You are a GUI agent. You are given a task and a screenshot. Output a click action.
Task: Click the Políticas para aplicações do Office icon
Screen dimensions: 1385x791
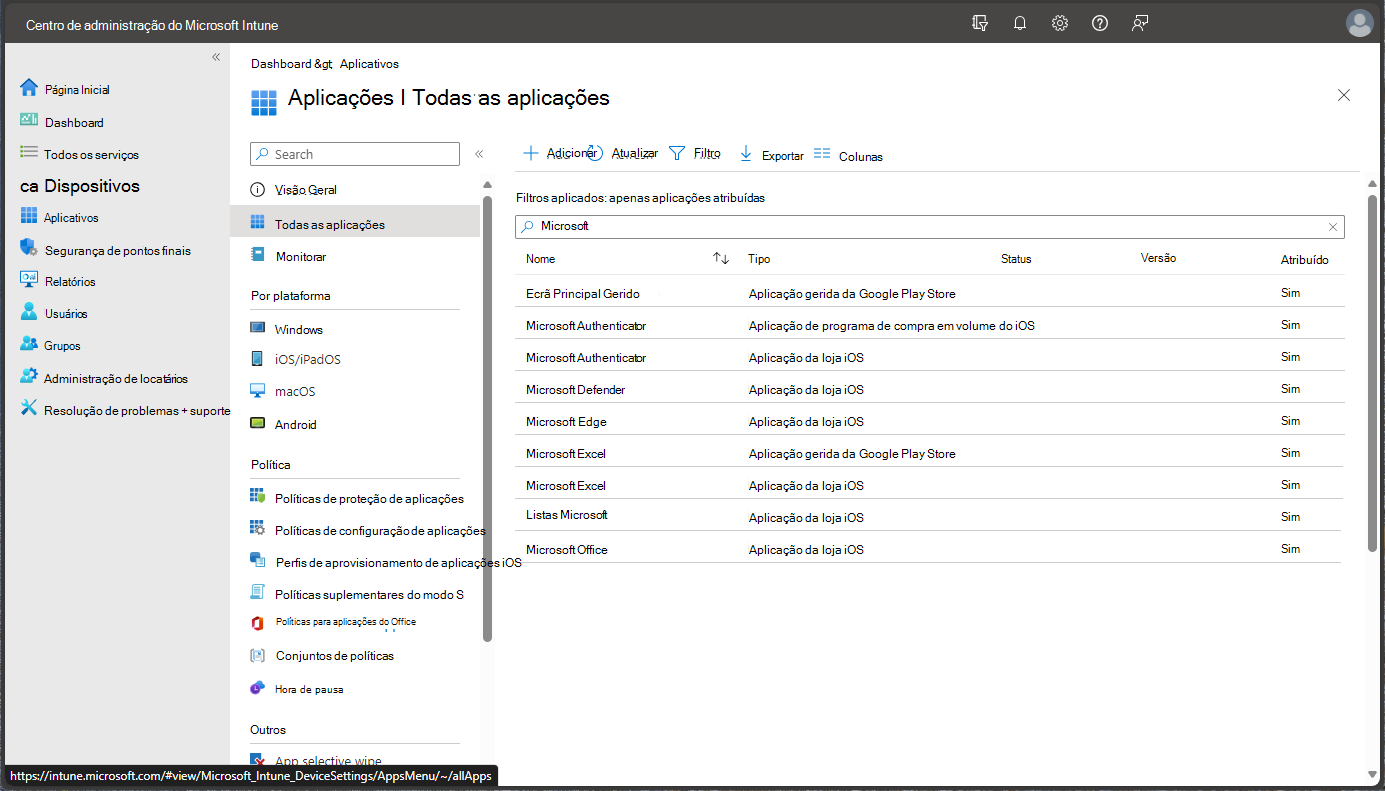click(258, 622)
